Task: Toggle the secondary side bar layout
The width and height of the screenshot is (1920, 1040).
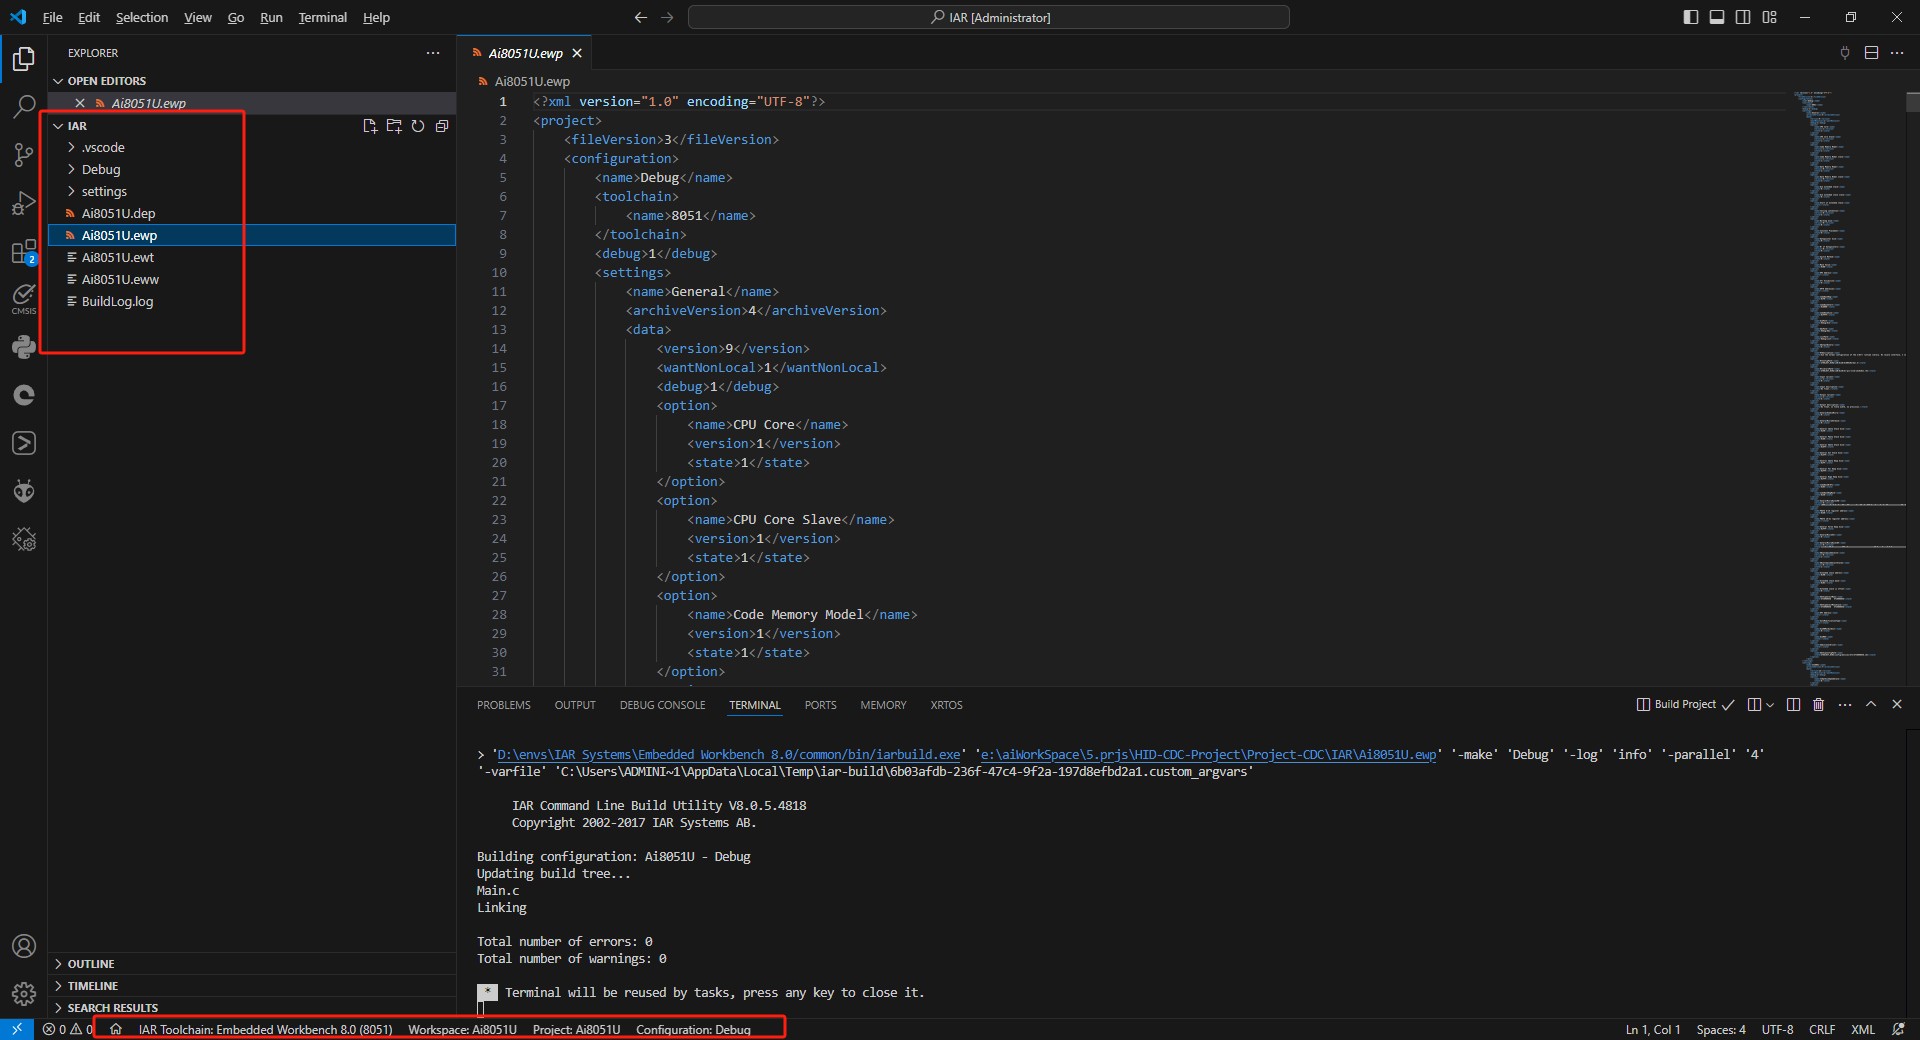Action: [x=1743, y=17]
